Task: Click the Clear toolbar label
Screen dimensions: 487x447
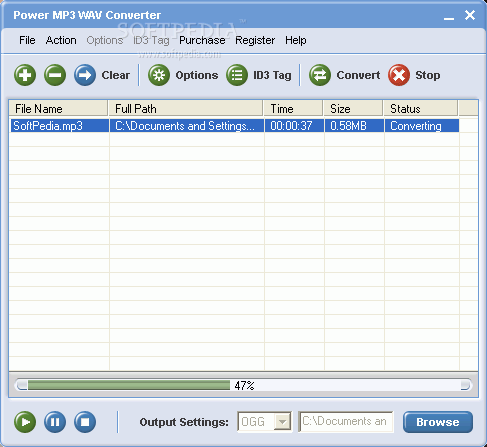Action: [x=116, y=75]
